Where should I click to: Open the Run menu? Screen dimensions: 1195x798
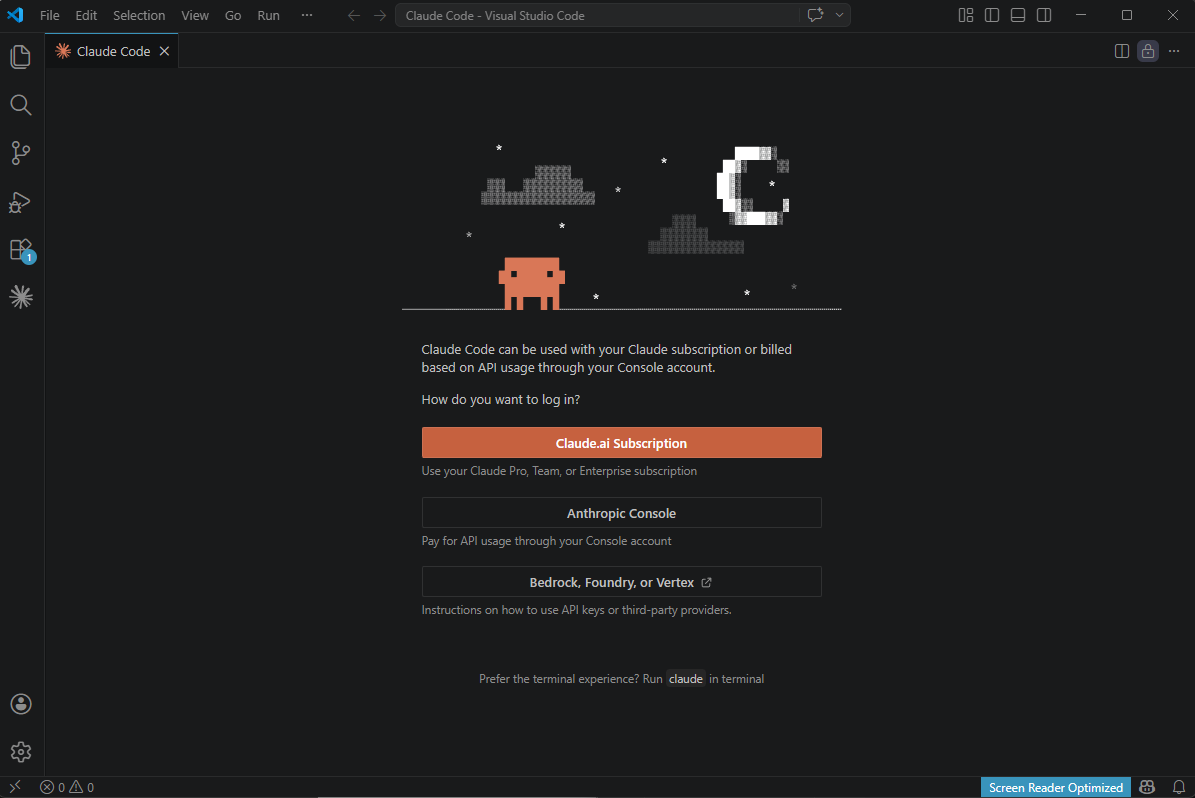[x=268, y=15]
